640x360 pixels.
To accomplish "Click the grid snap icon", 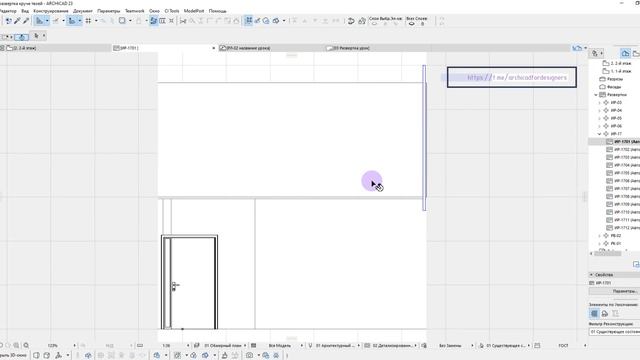I will 88,20.
